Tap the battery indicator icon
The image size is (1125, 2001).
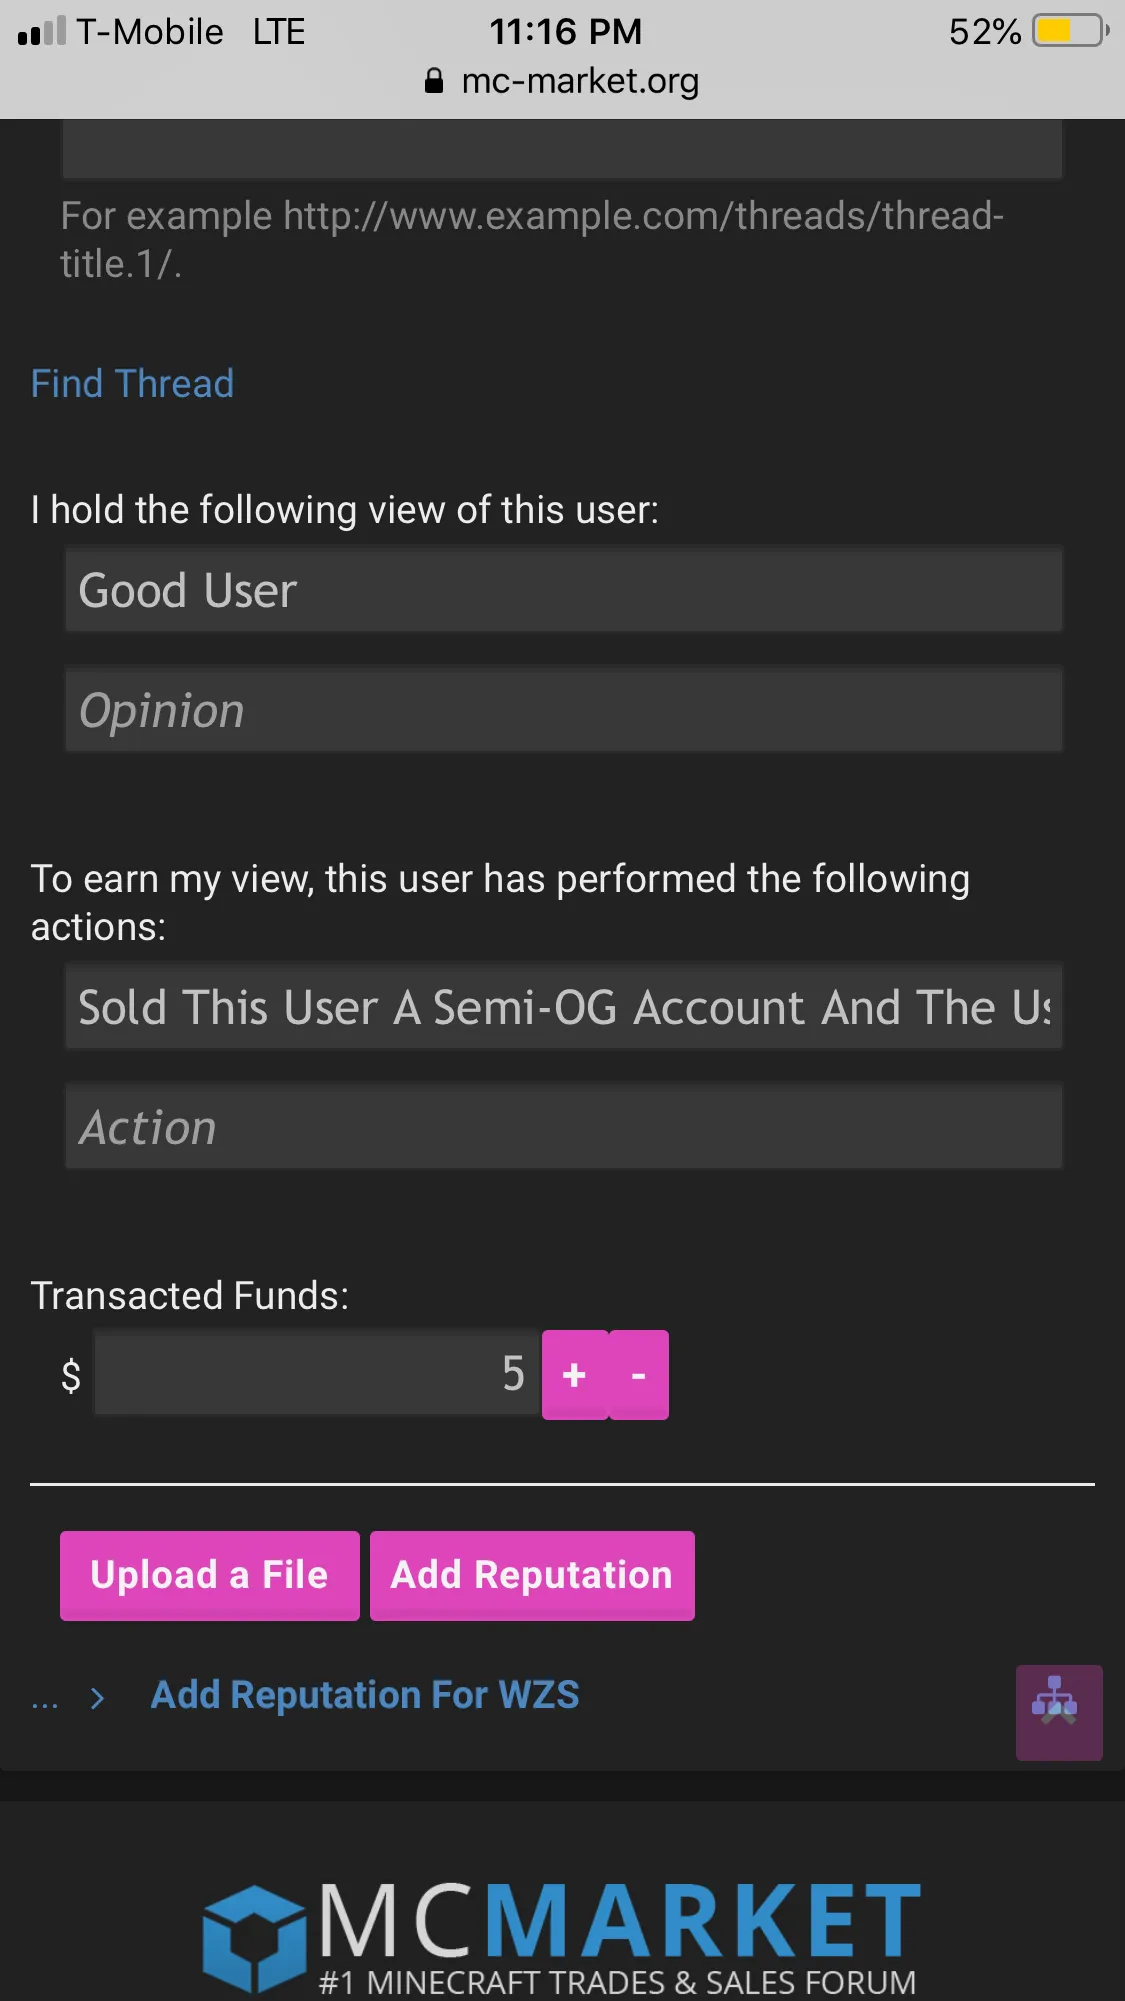pyautogui.click(x=1070, y=31)
